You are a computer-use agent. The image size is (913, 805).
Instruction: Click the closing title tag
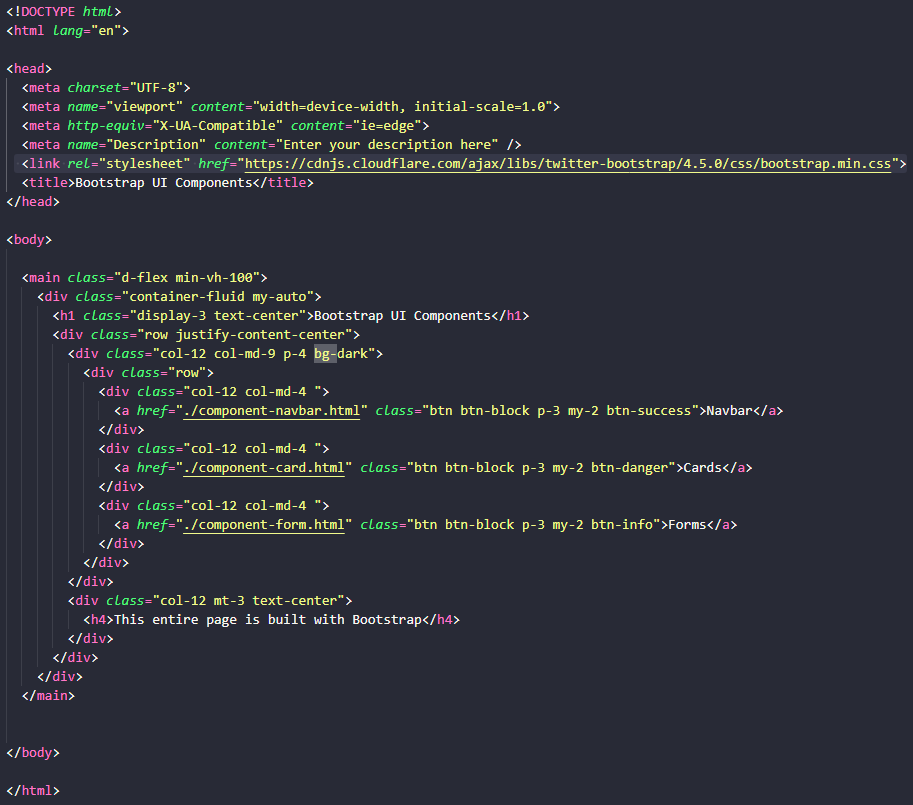283,183
